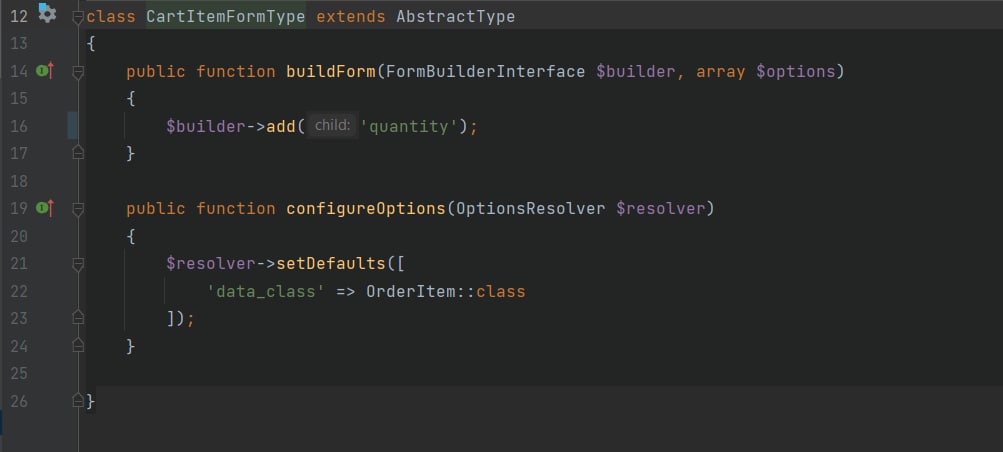Click the $resolver variable on line 21
Viewport: 1003px width, 452px height.
click(x=211, y=263)
